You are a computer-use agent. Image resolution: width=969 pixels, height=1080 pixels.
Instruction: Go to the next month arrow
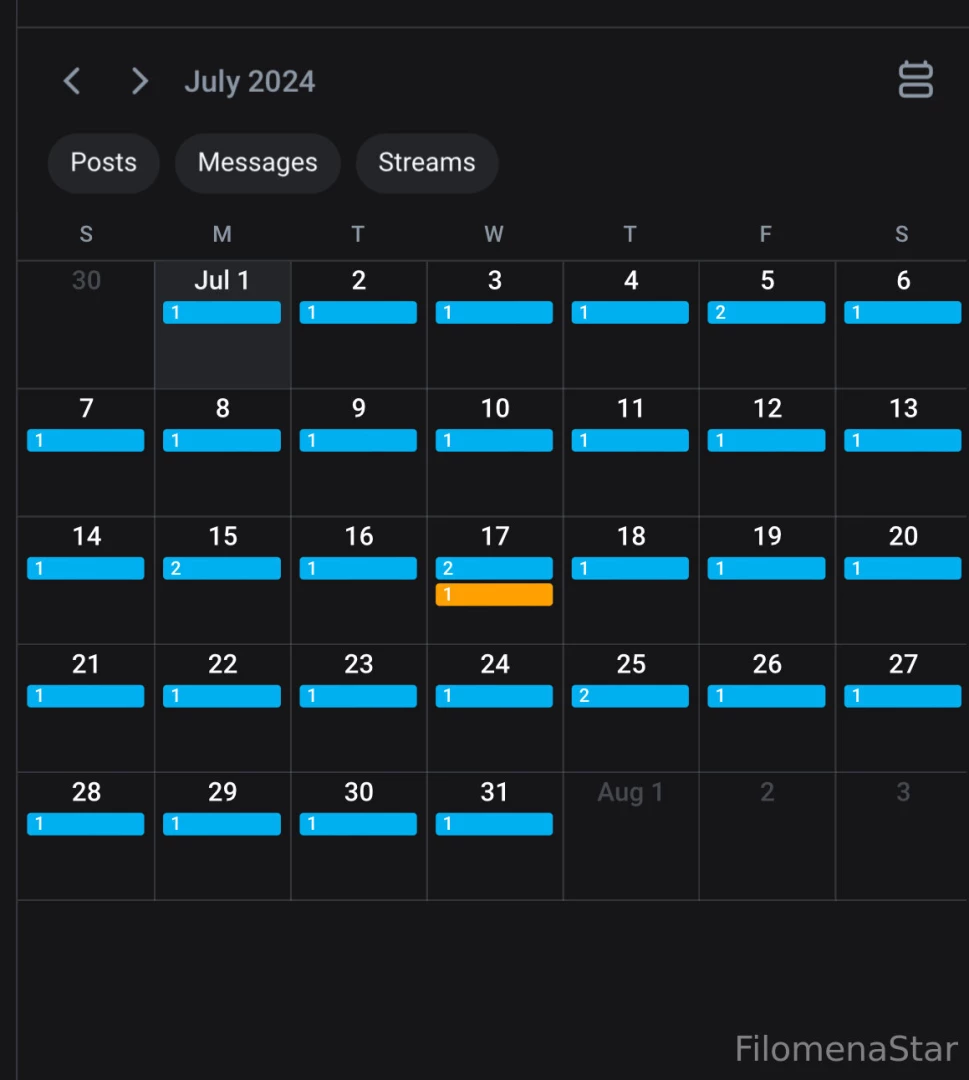click(140, 81)
